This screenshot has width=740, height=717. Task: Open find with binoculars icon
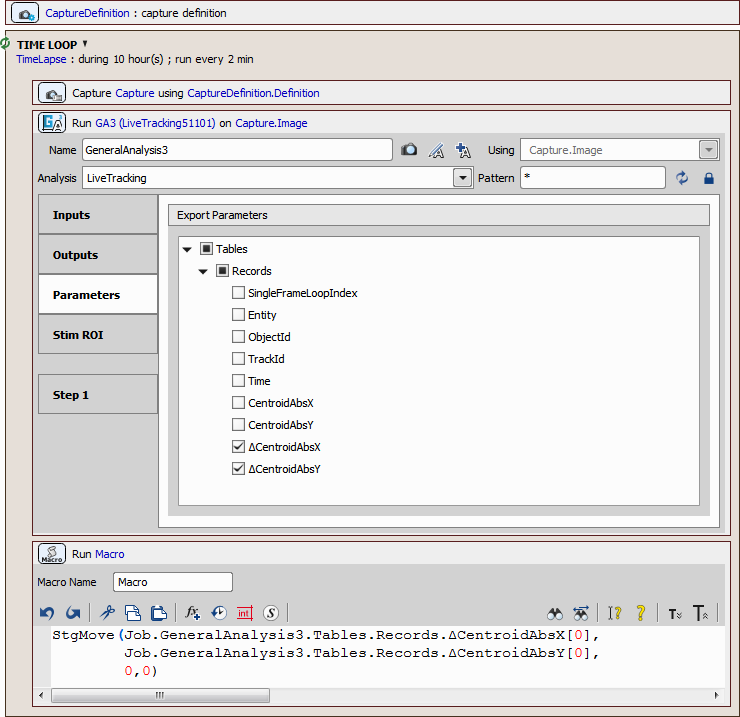[x=555, y=614]
